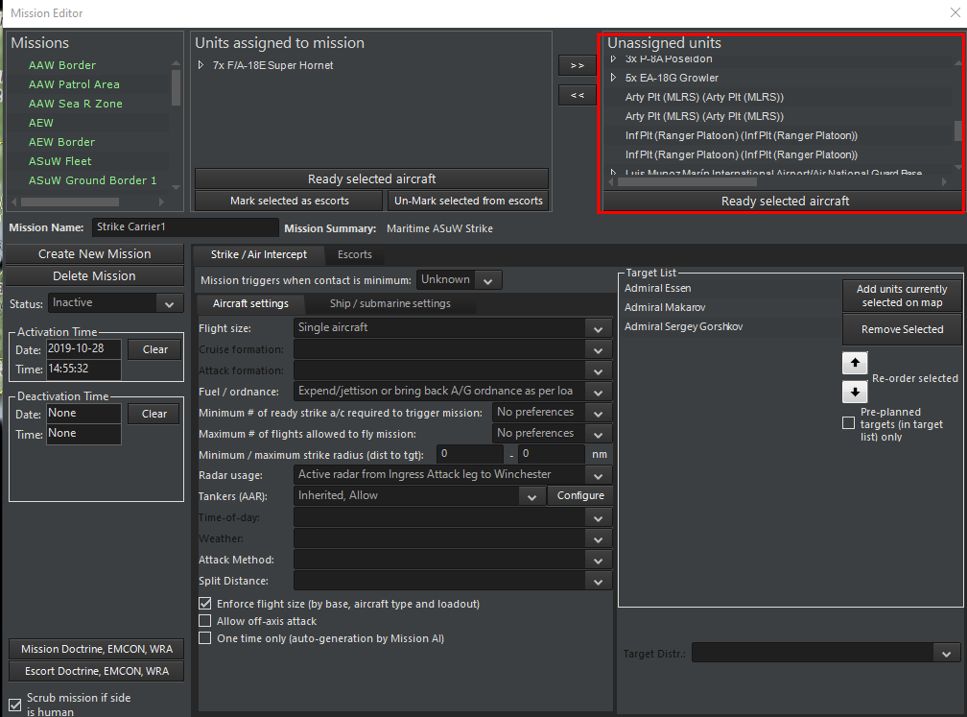This screenshot has height=717, width=967.
Task: Click Create New Mission button
Action: point(94,254)
